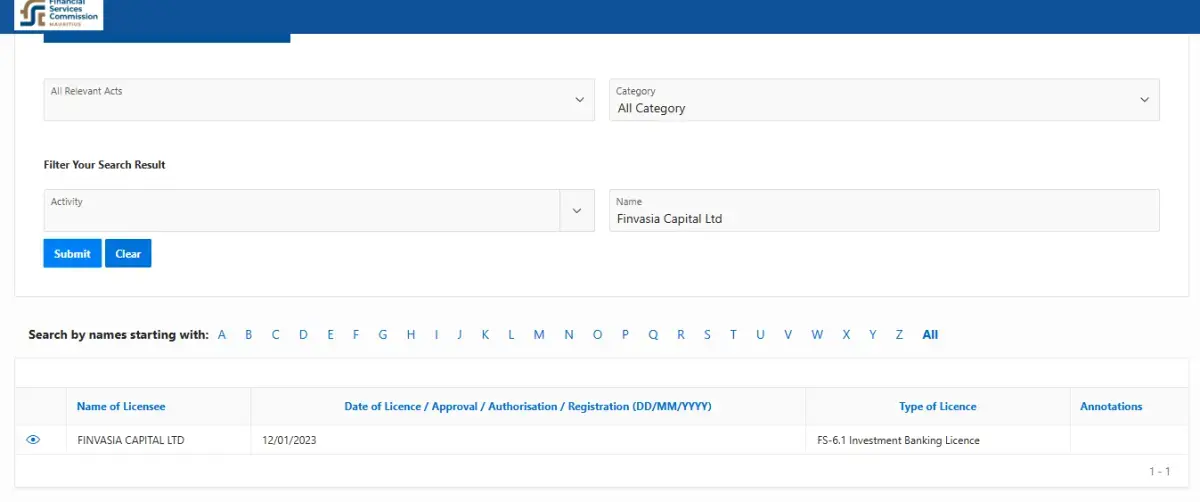Filter names starting with E

tap(330, 335)
